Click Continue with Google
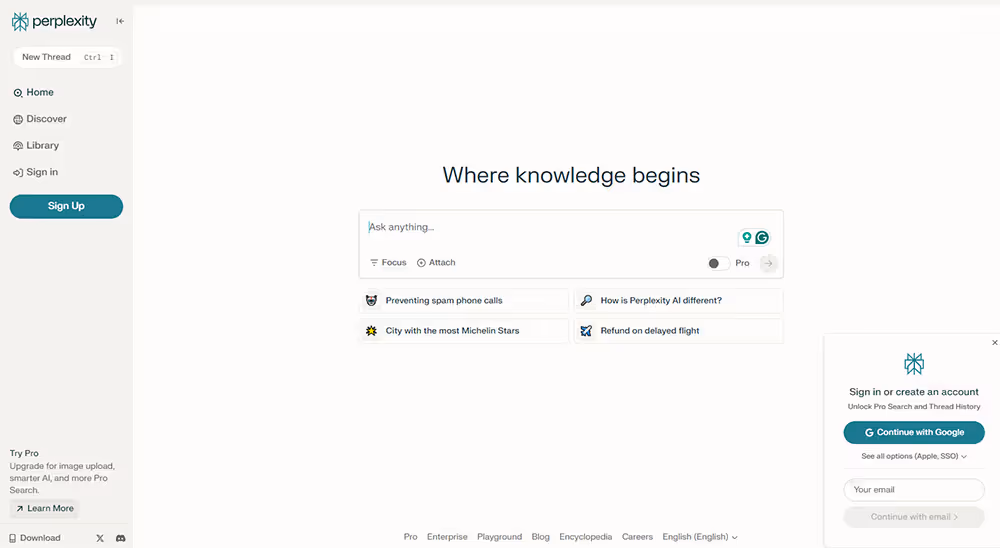 [x=914, y=433]
